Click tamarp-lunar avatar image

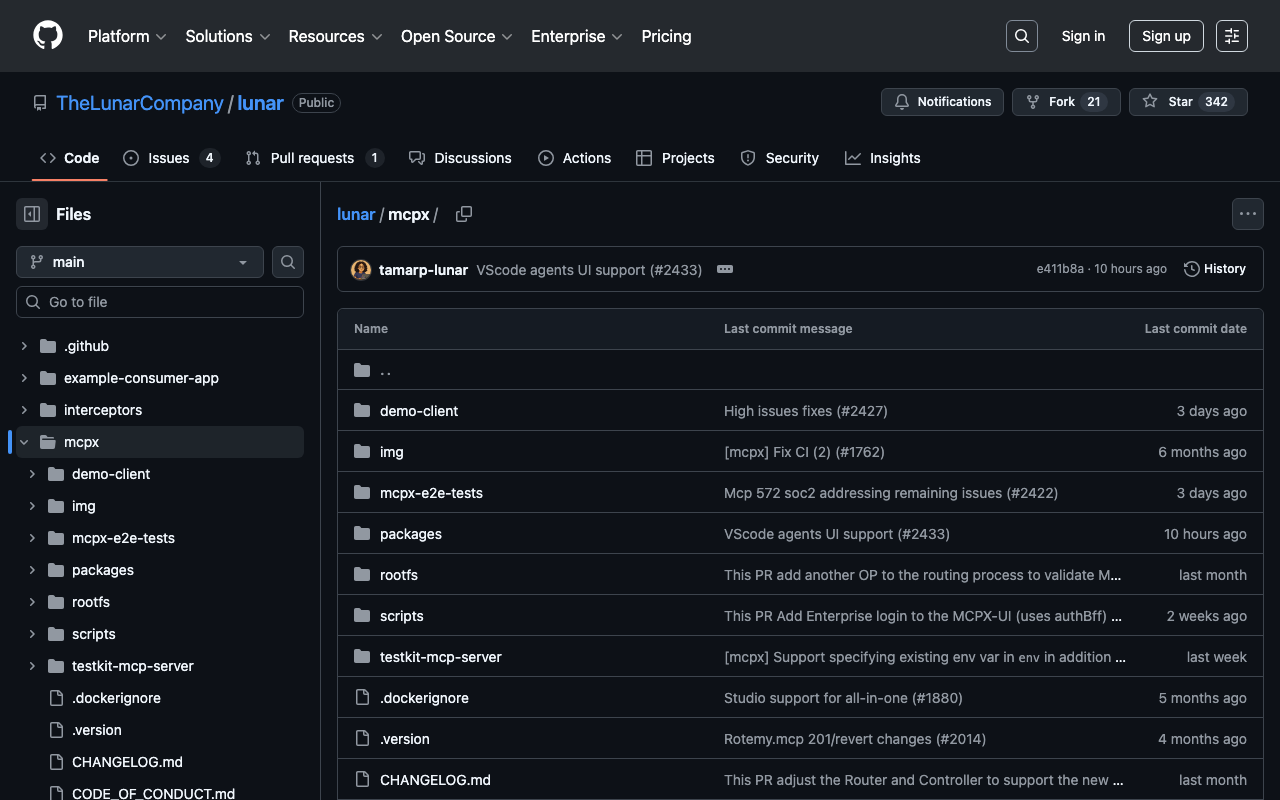click(x=361, y=270)
